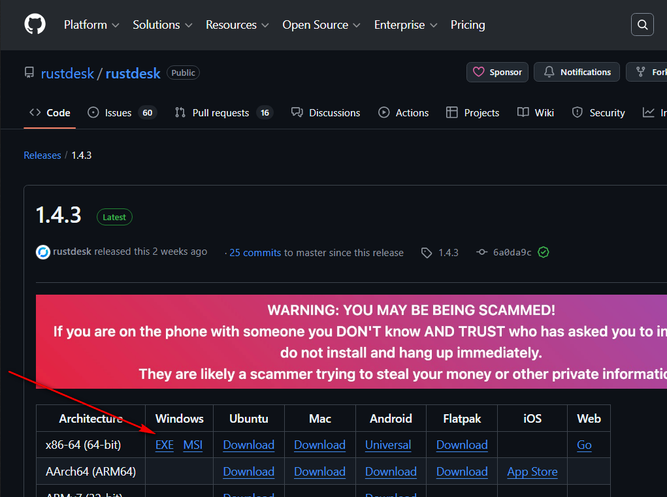Click the Windows column header
667x497 pixels.
[179, 419]
